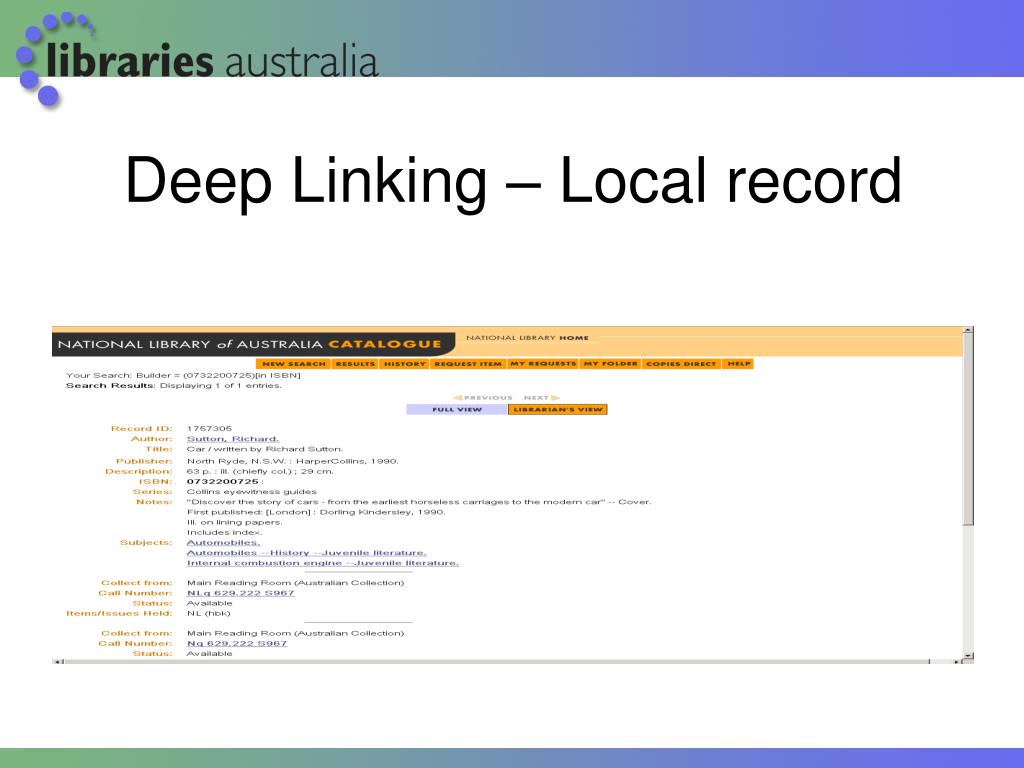This screenshot has height=768, width=1024.
Task: Open author link Sutton, Richard
Action: pos(232,439)
